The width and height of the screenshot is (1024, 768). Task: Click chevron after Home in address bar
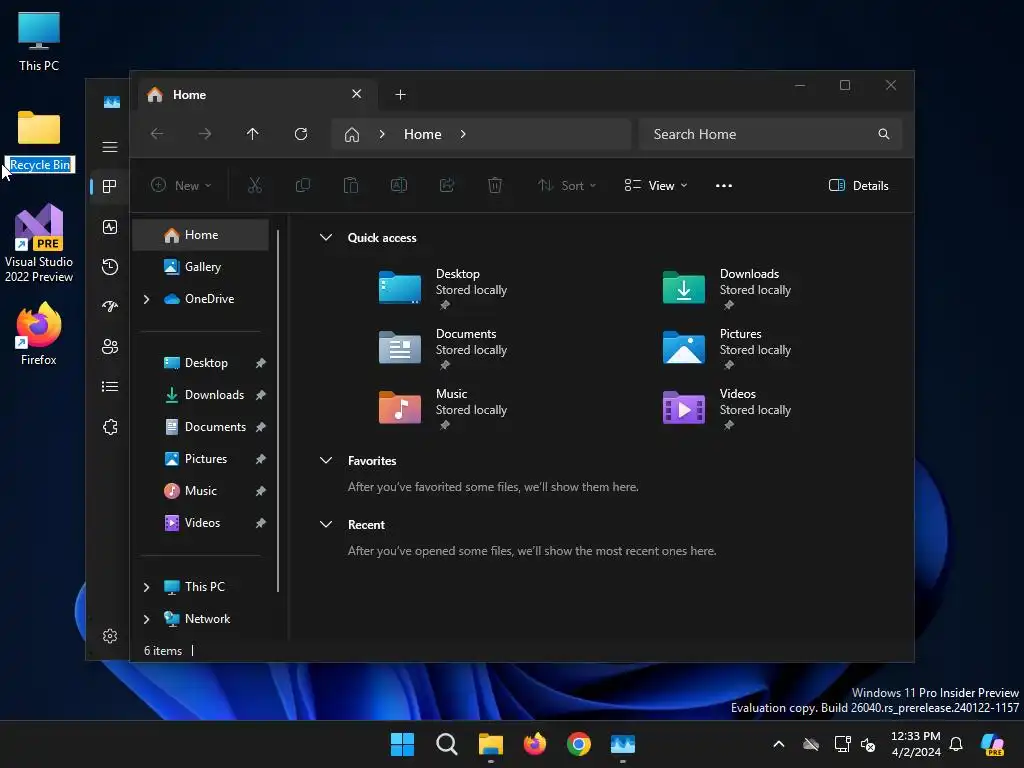coord(463,134)
